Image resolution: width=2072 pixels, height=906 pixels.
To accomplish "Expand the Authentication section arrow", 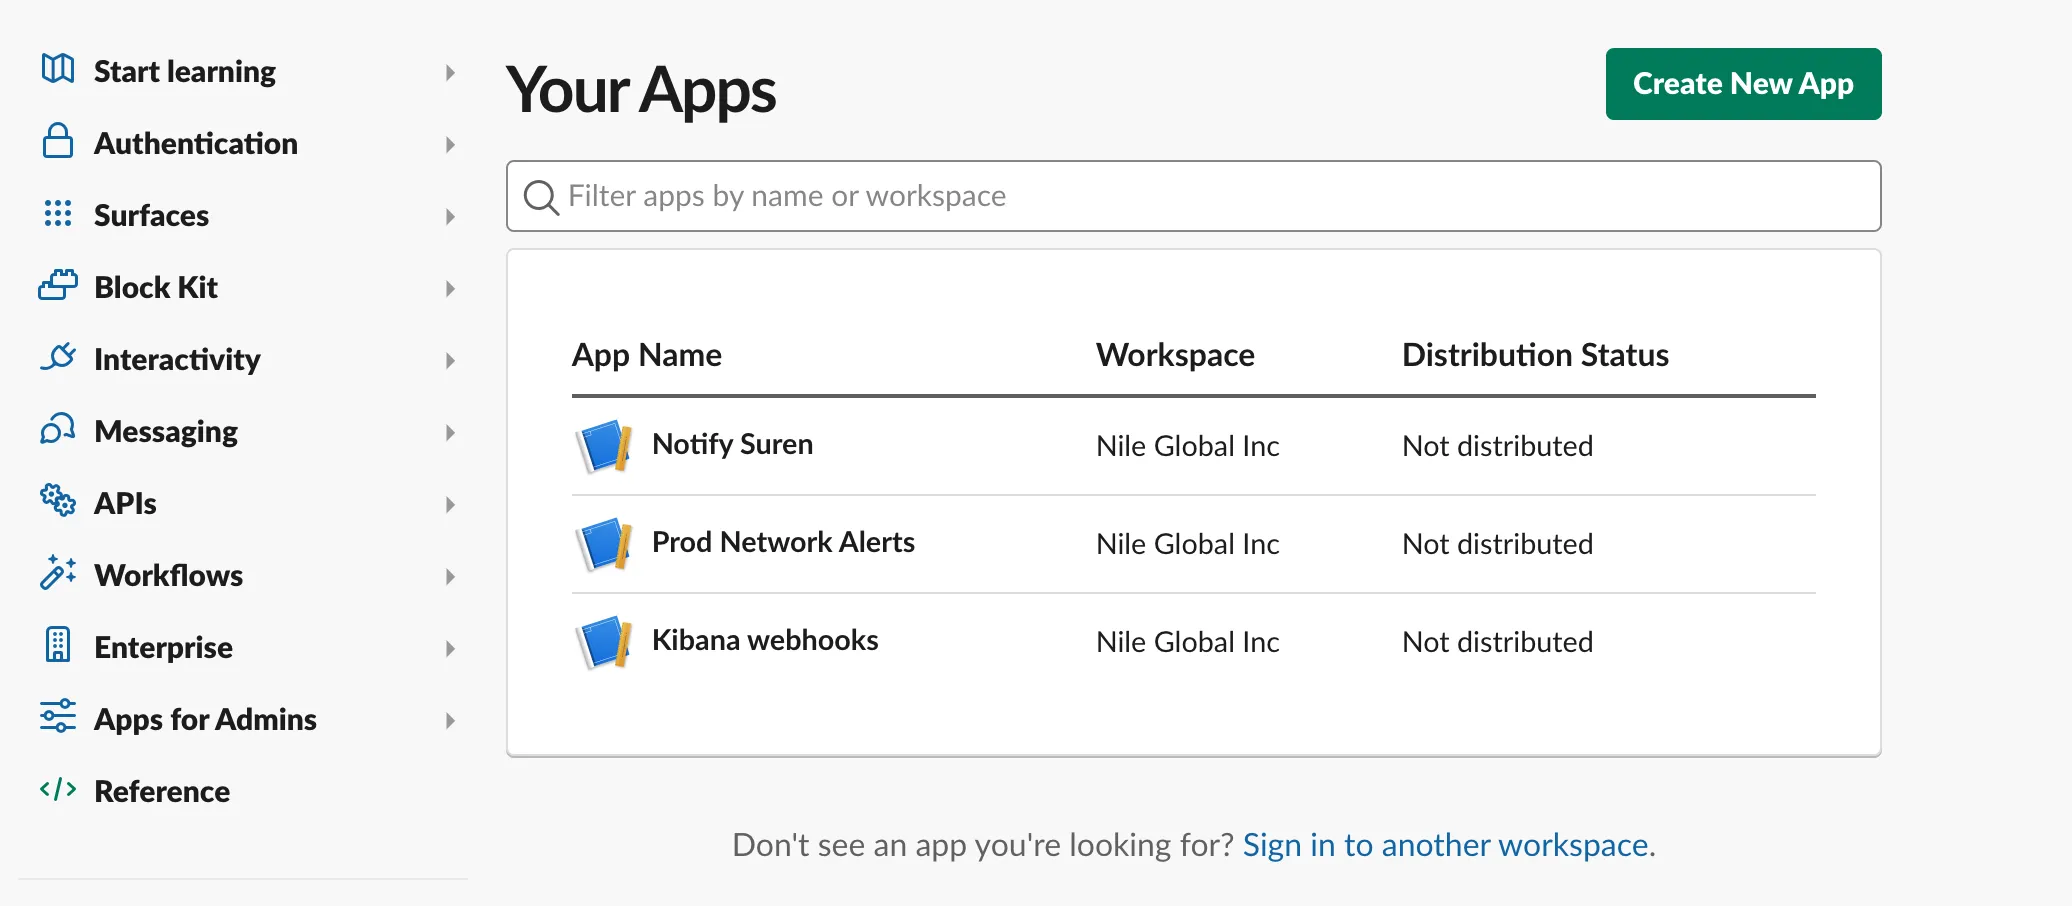I will pos(450,144).
